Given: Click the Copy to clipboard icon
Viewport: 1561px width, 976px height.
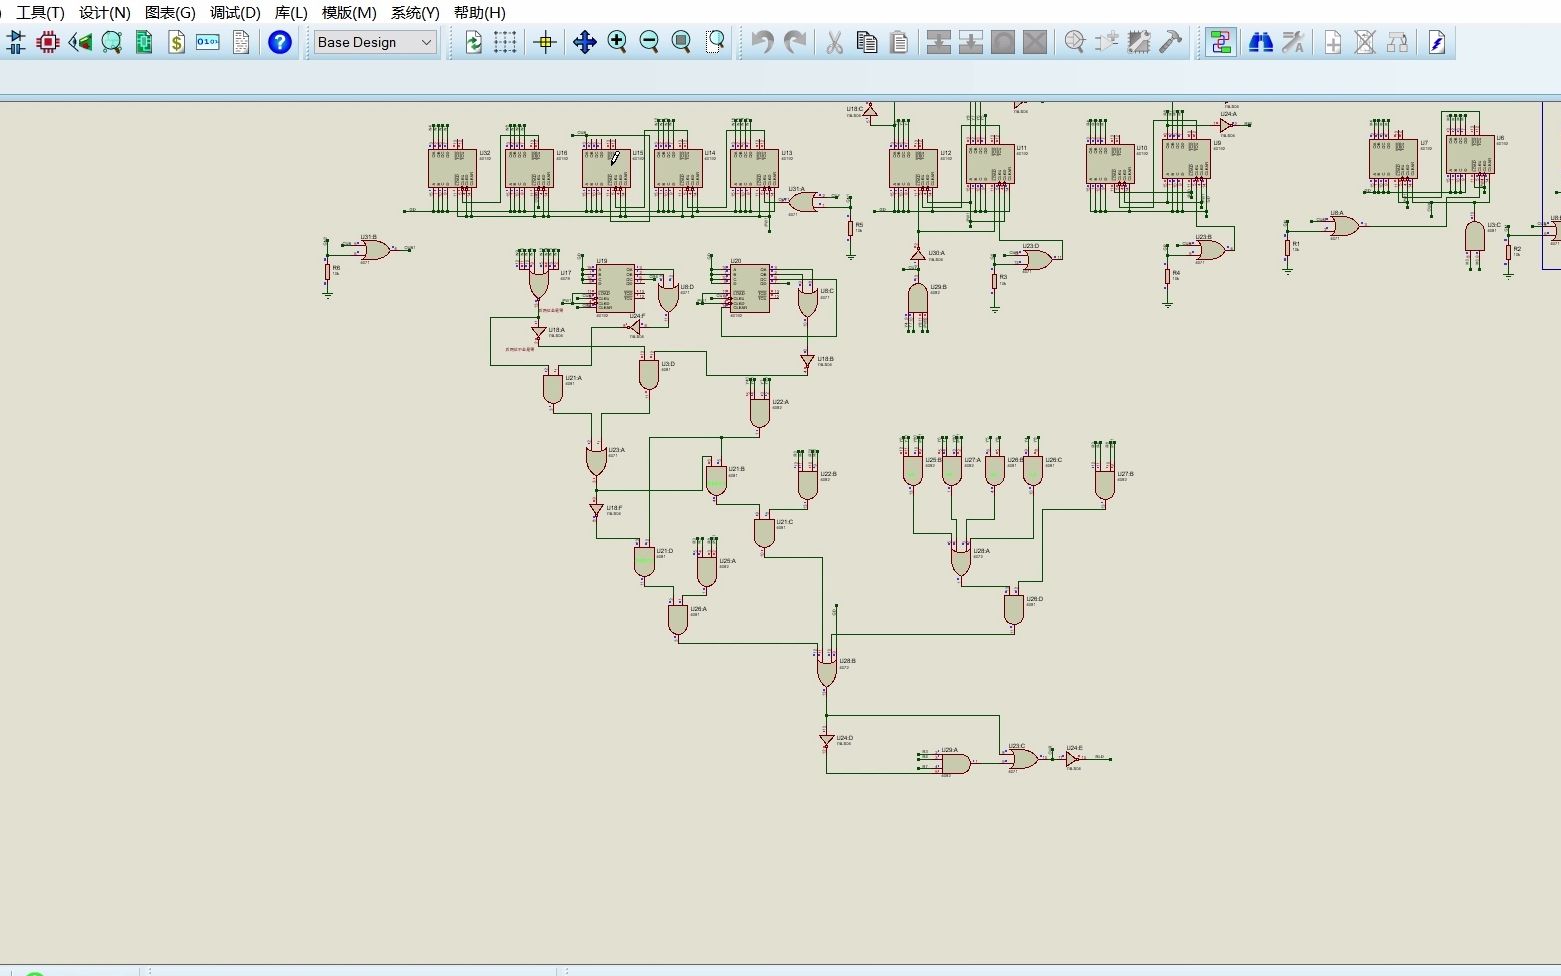Looking at the screenshot, I should [867, 42].
